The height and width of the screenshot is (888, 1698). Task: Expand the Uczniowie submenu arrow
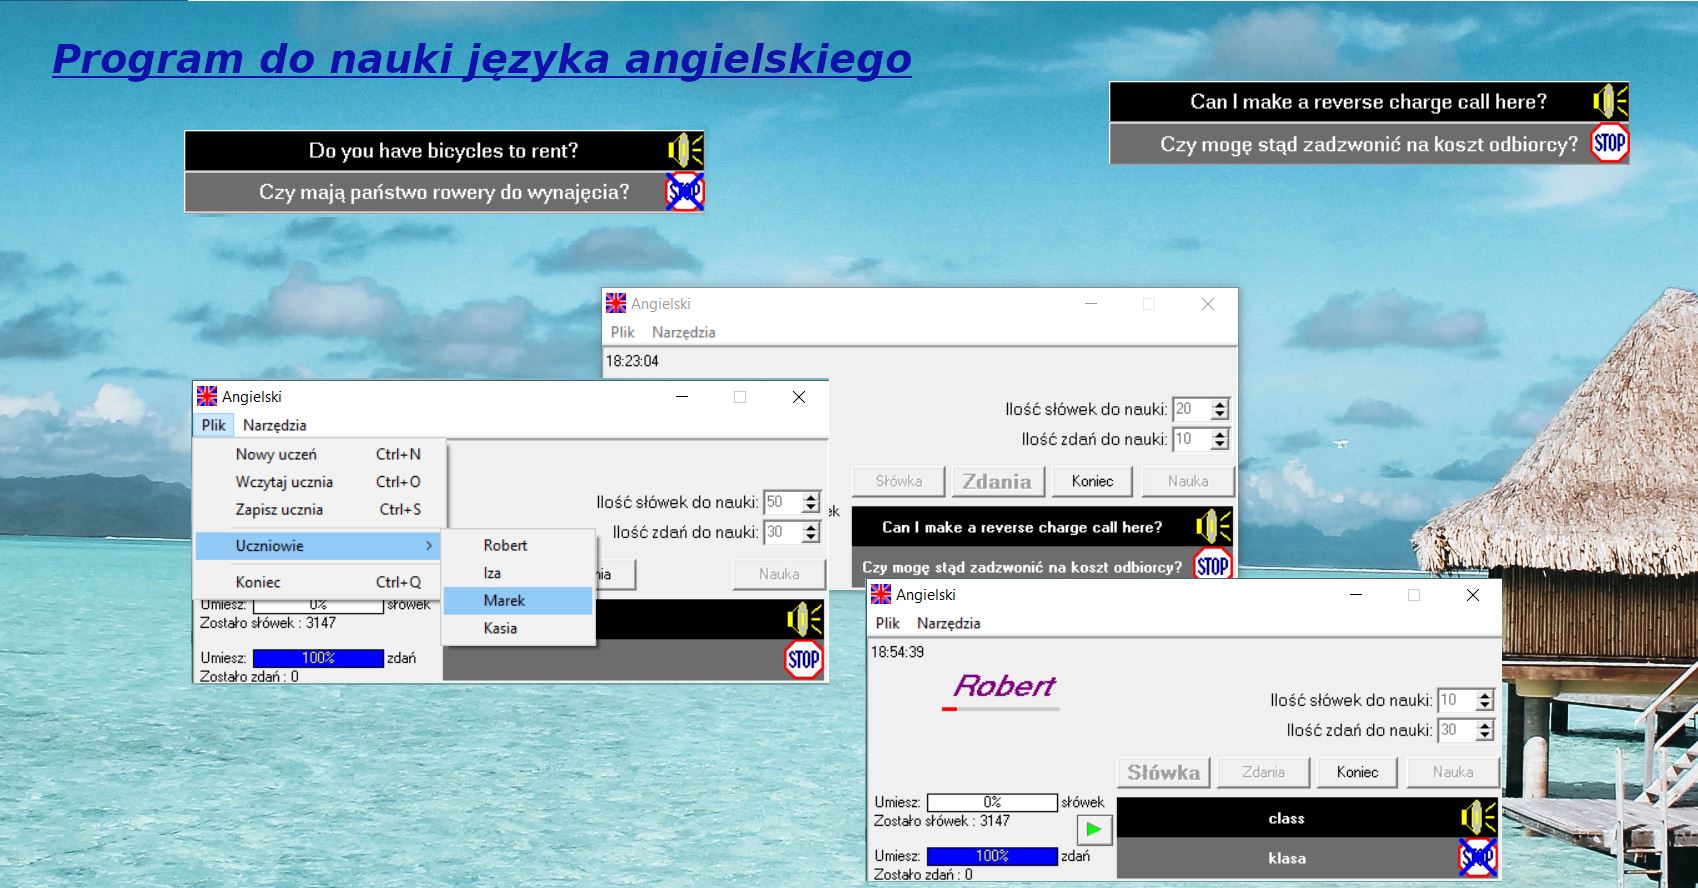pyautogui.click(x=429, y=546)
